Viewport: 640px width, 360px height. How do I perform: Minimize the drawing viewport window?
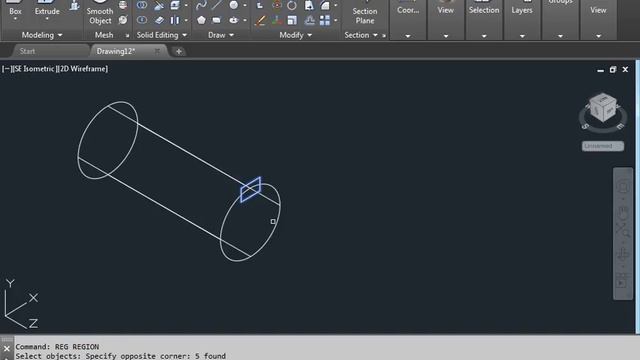[x=600, y=70]
